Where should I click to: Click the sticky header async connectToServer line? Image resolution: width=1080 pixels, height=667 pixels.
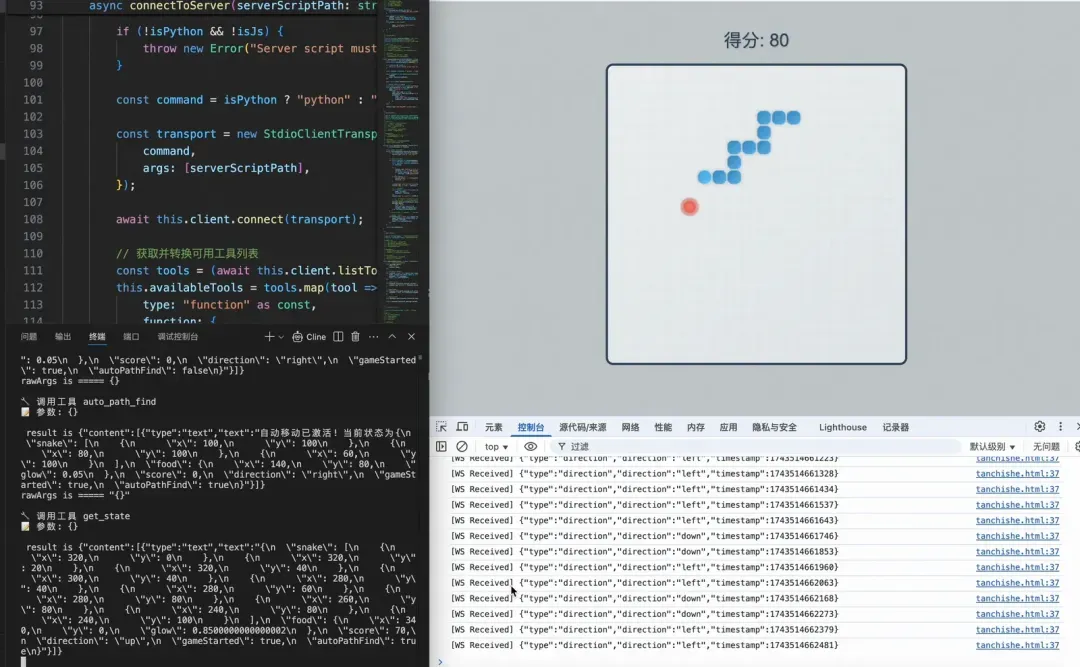click(x=233, y=6)
